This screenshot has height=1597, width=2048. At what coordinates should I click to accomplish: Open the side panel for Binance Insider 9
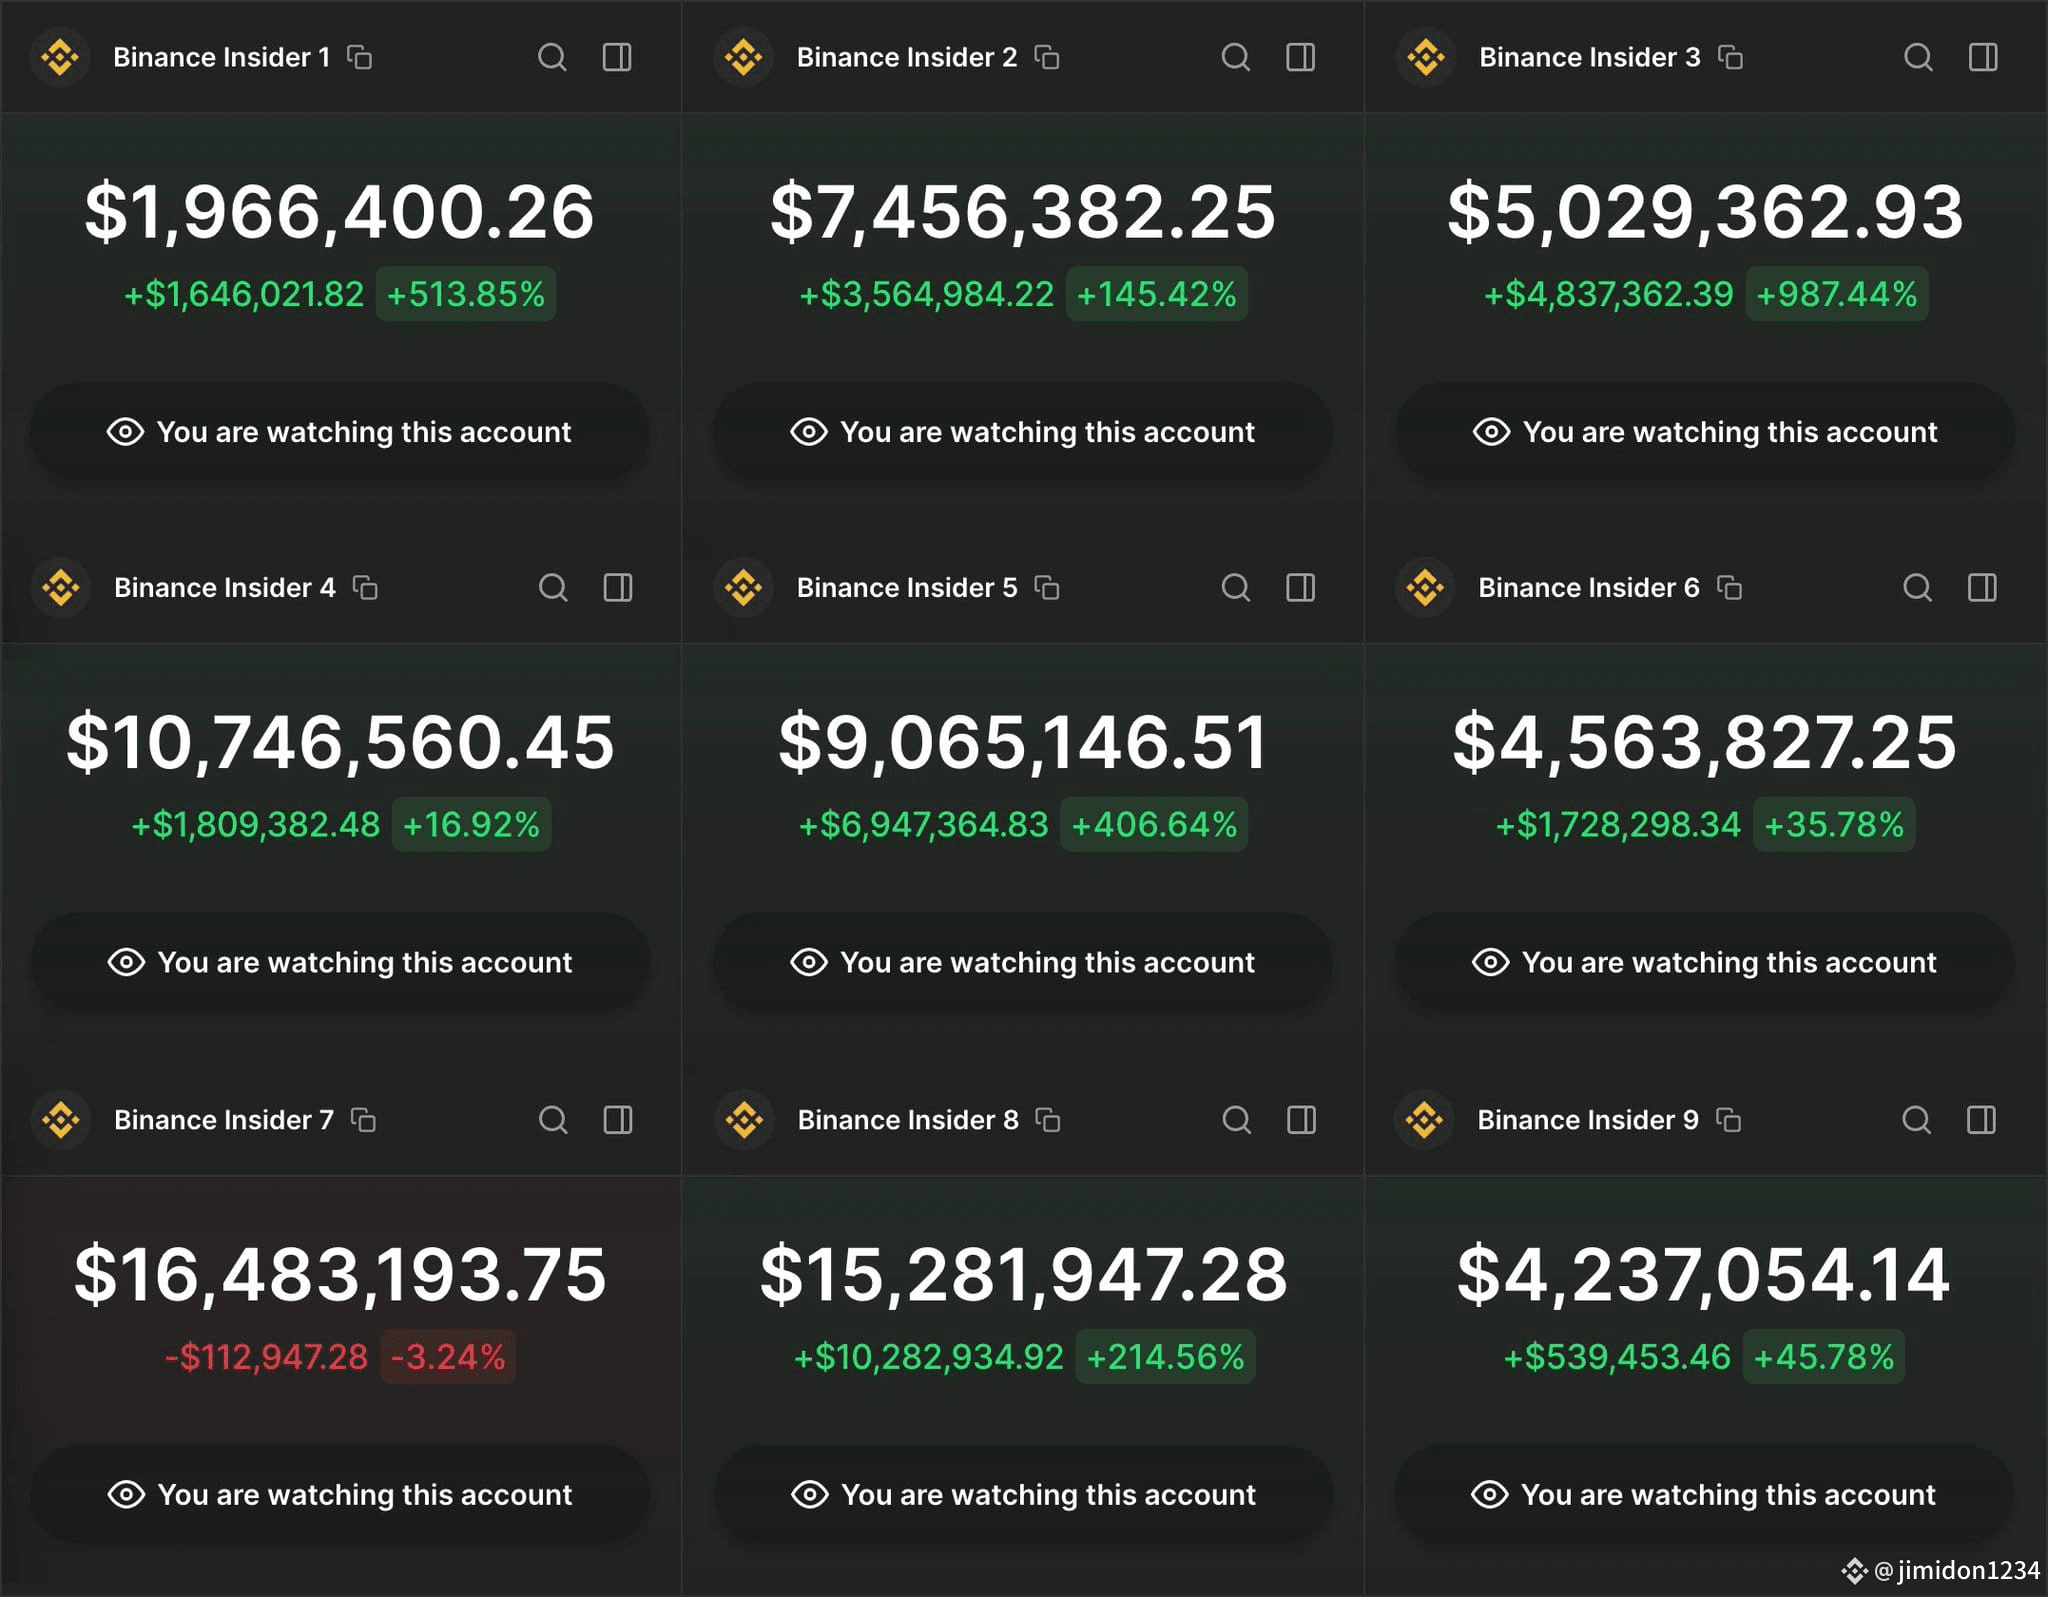[1981, 1120]
